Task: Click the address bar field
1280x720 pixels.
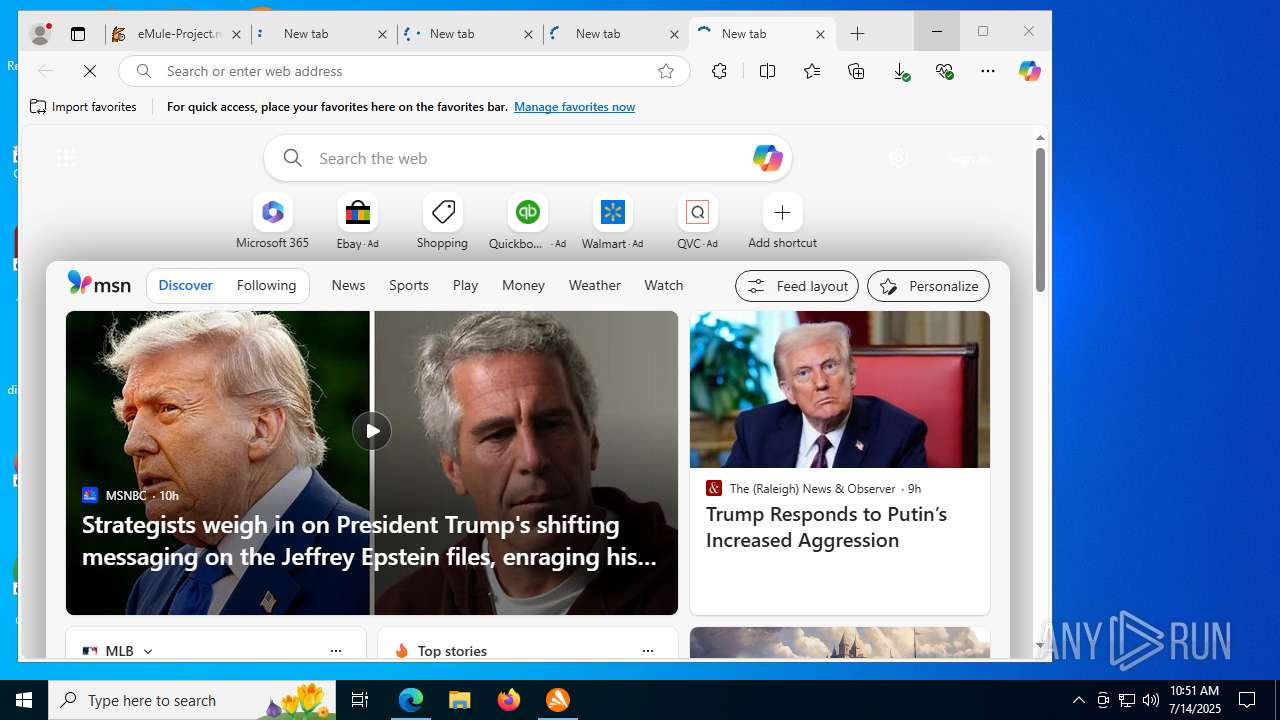Action: click(404, 71)
